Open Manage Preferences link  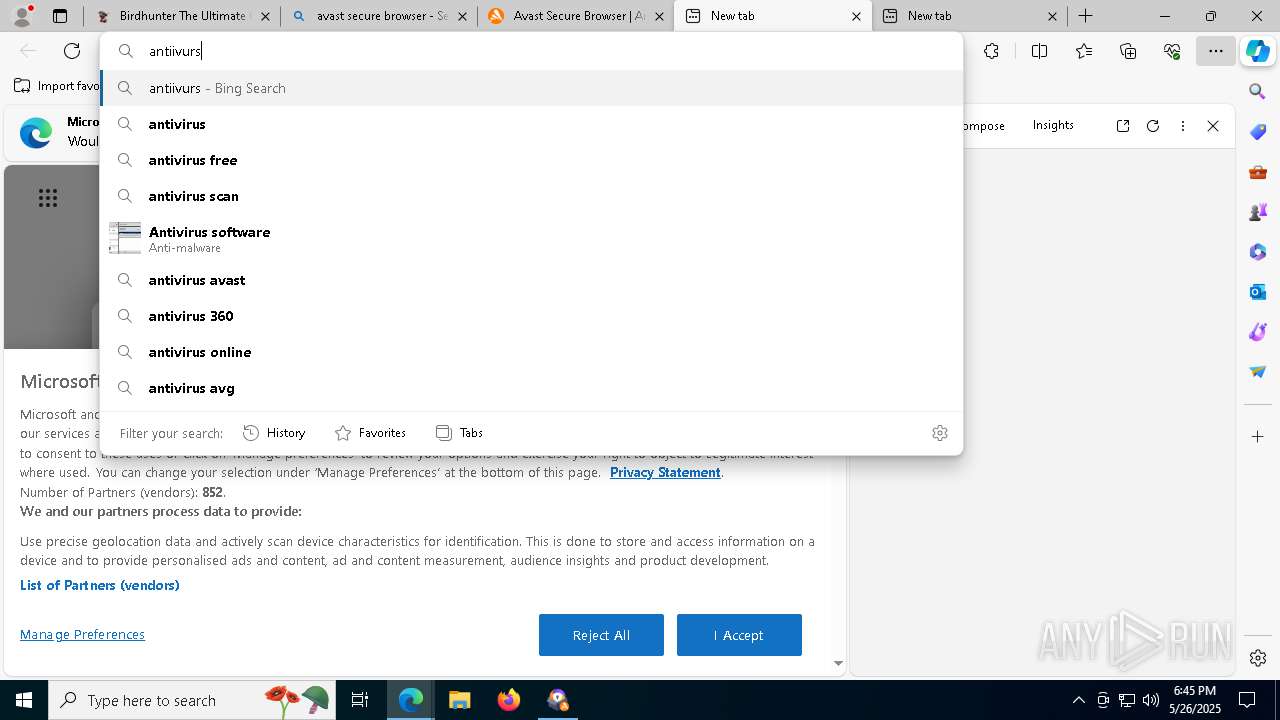pos(82,634)
